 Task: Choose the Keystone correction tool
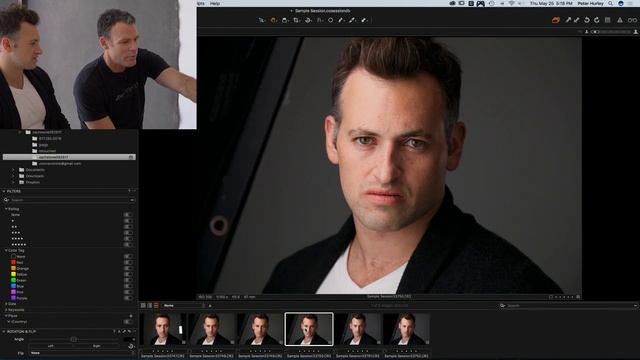[x=320, y=20]
